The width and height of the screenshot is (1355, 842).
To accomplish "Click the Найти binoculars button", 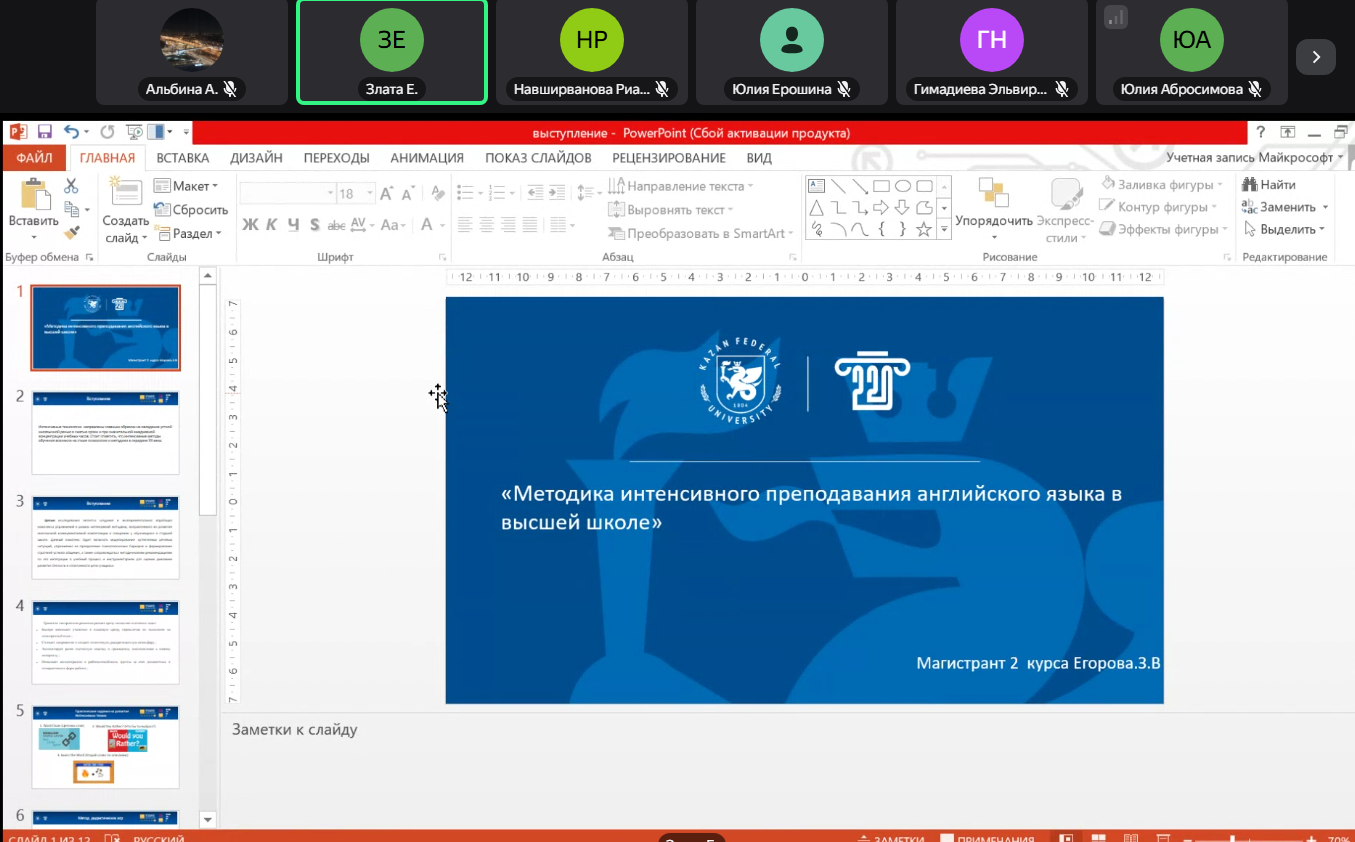I will (1268, 185).
